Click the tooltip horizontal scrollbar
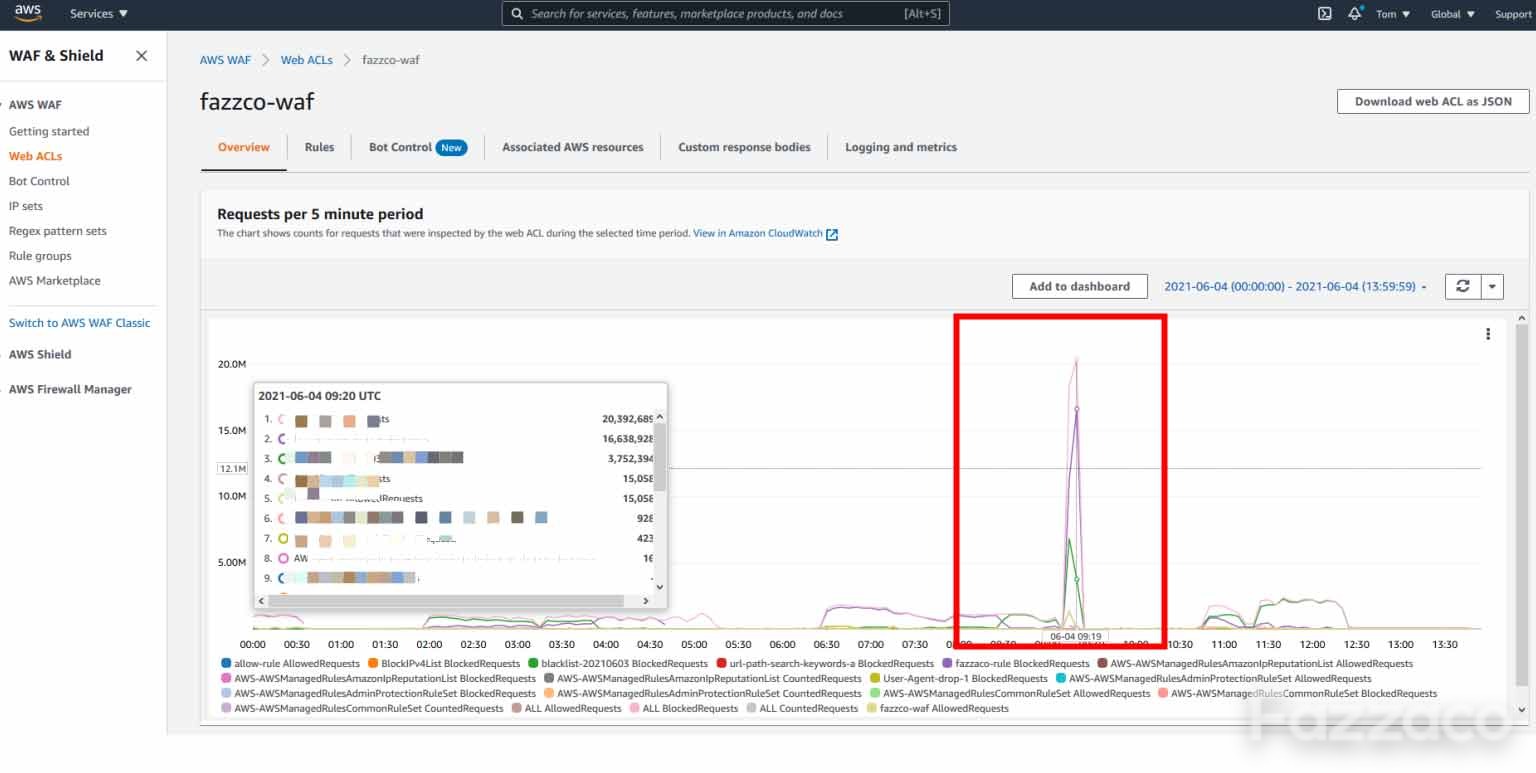Viewport: 1536px width, 773px height. click(x=447, y=601)
